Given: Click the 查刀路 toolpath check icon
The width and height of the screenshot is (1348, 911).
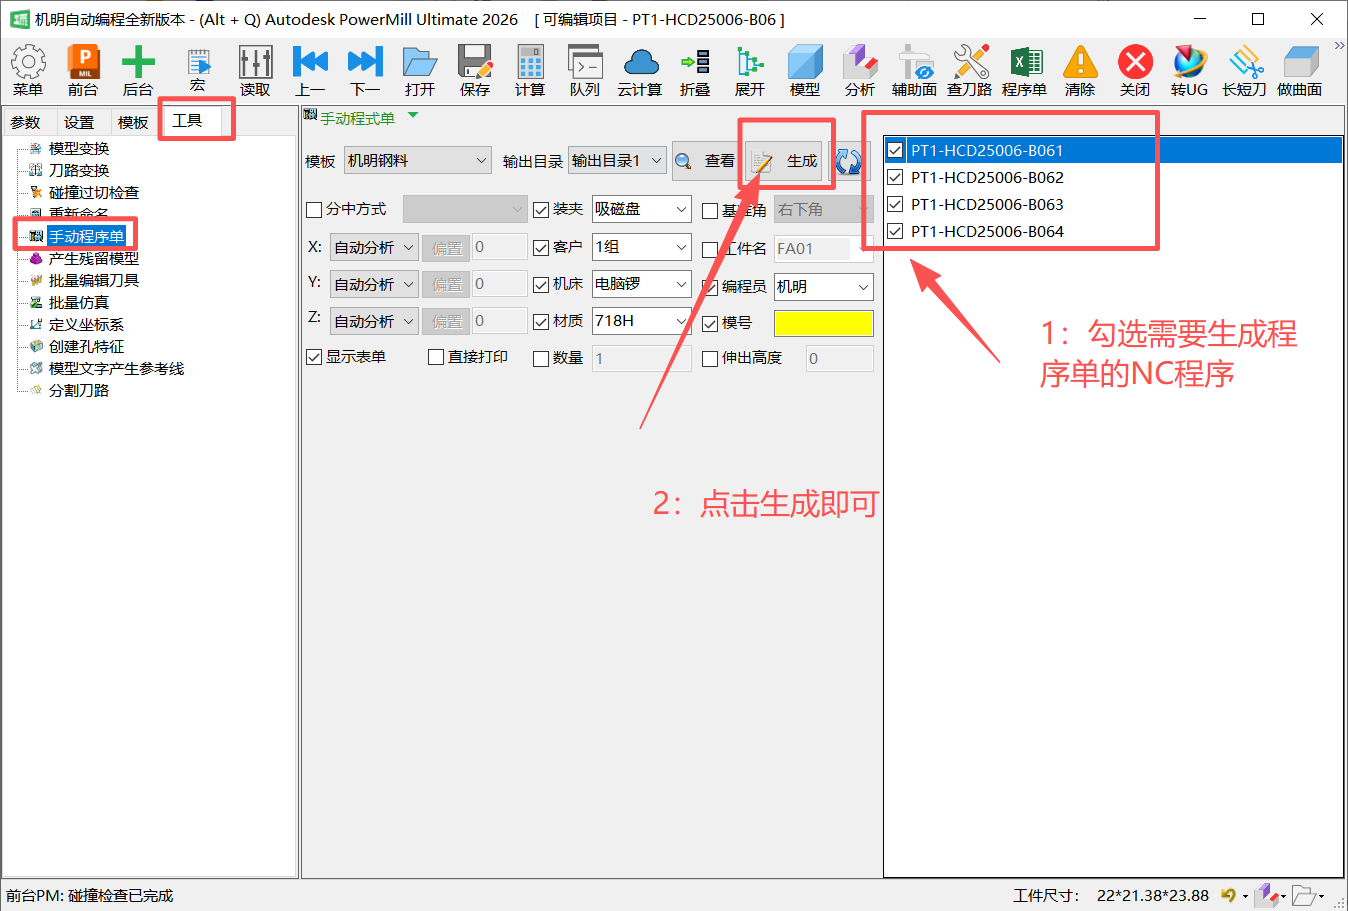Looking at the screenshot, I should click(x=970, y=62).
